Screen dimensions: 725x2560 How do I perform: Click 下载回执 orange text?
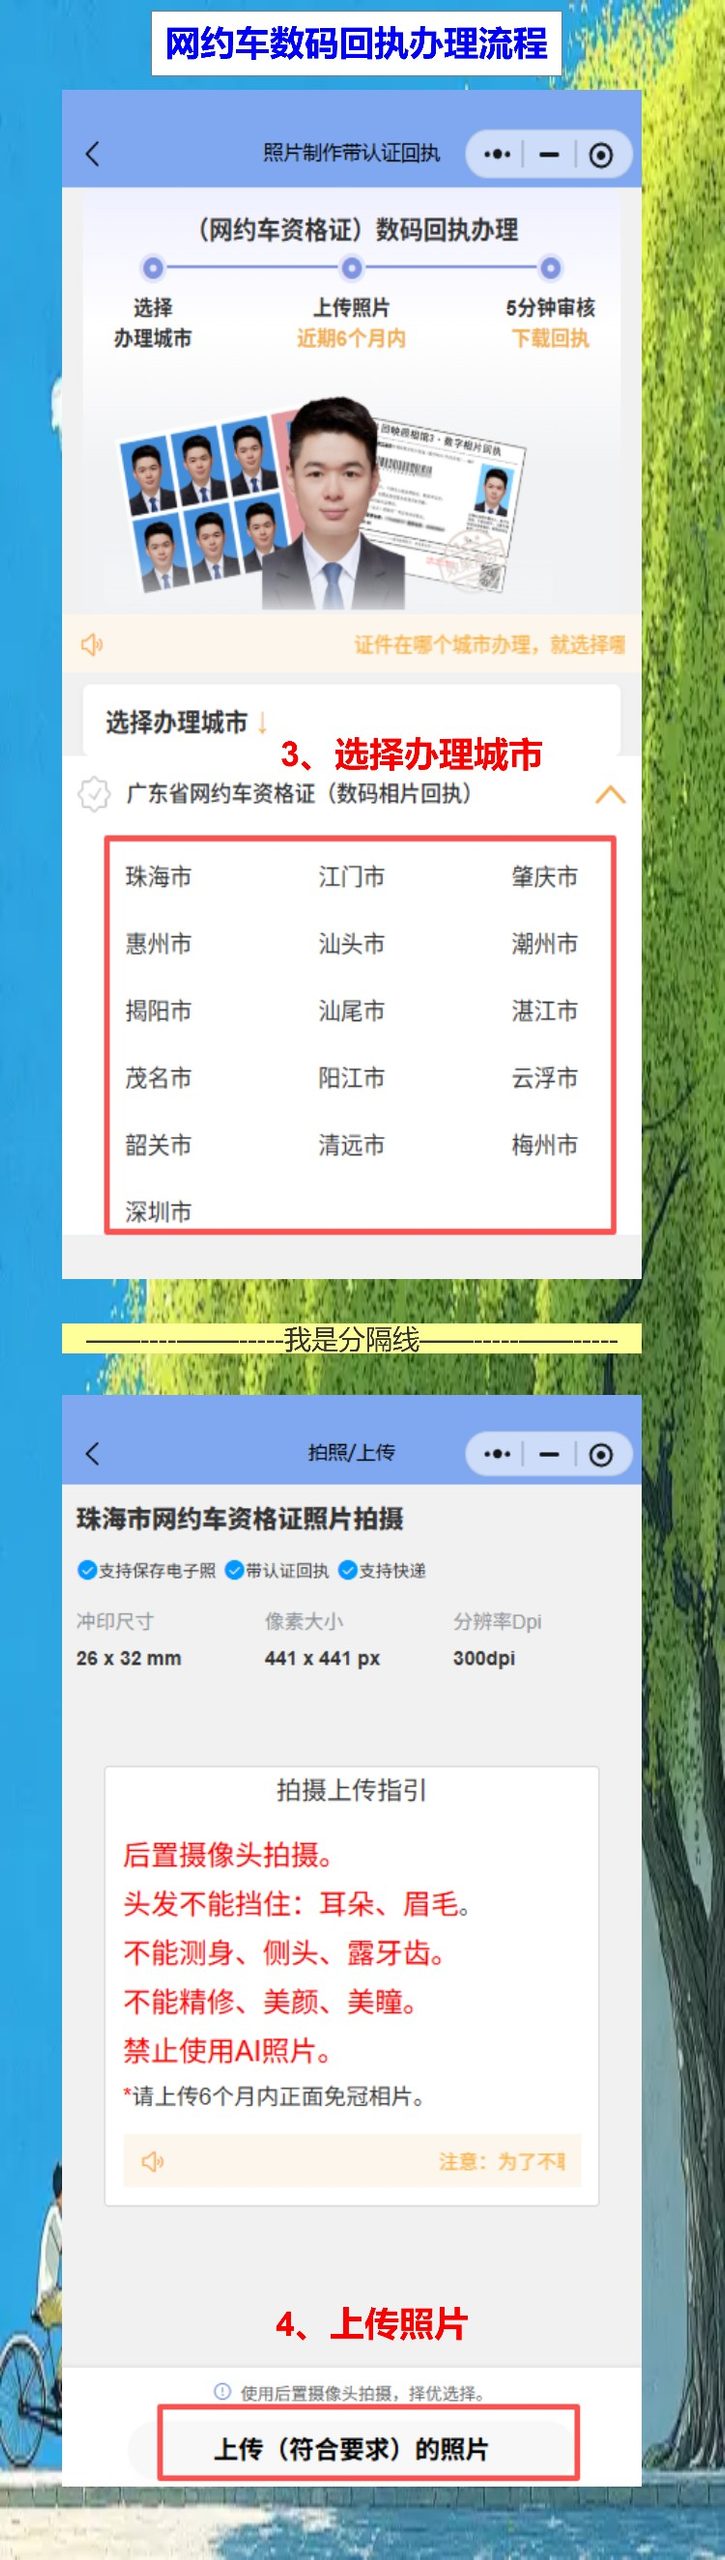(x=550, y=338)
